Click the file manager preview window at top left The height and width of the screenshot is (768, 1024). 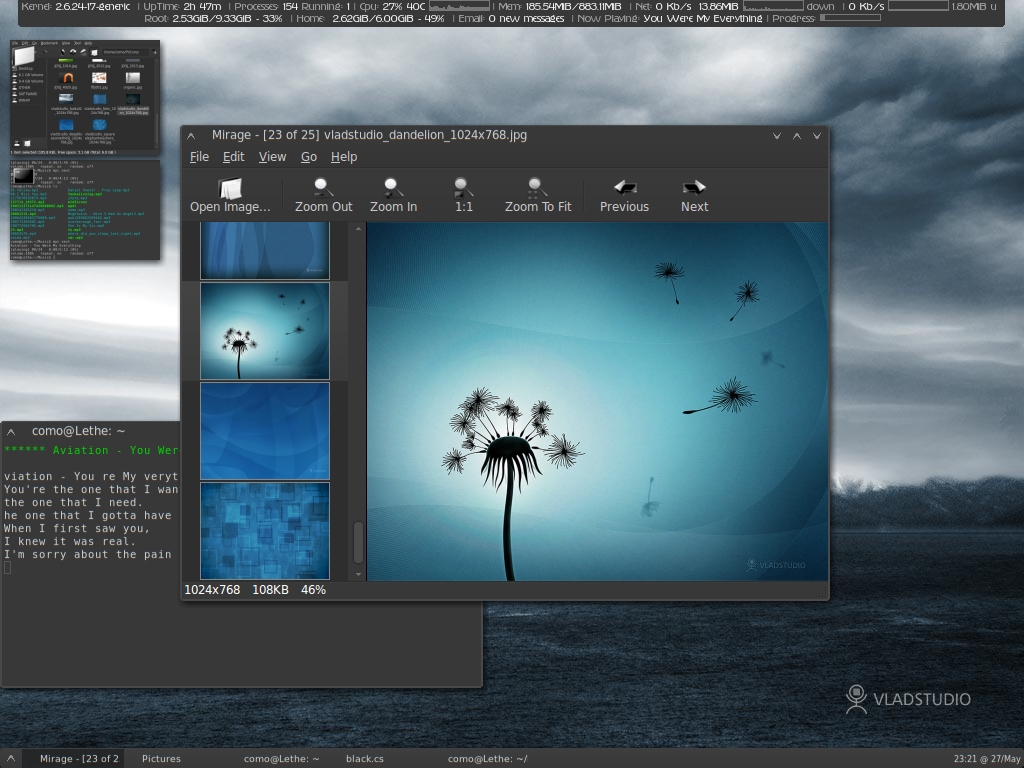(x=85, y=98)
